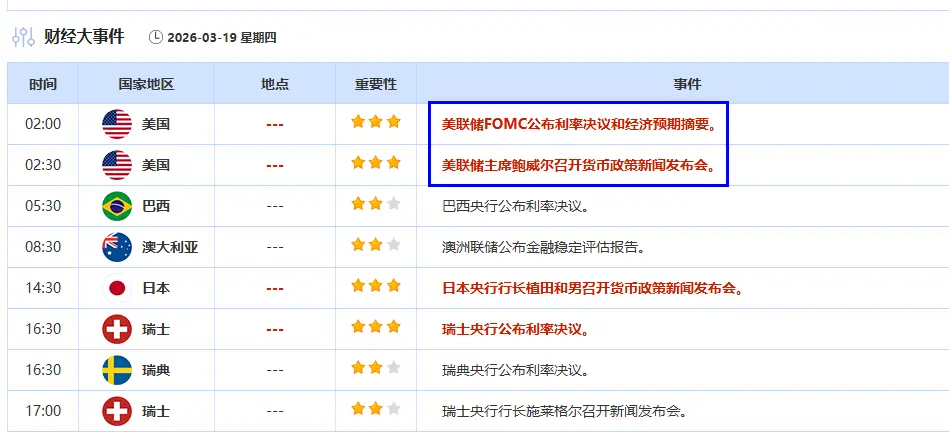This screenshot has width=949, height=432.
Task: Click the 地点 dashes in the 巴西 row
Action: (275, 206)
